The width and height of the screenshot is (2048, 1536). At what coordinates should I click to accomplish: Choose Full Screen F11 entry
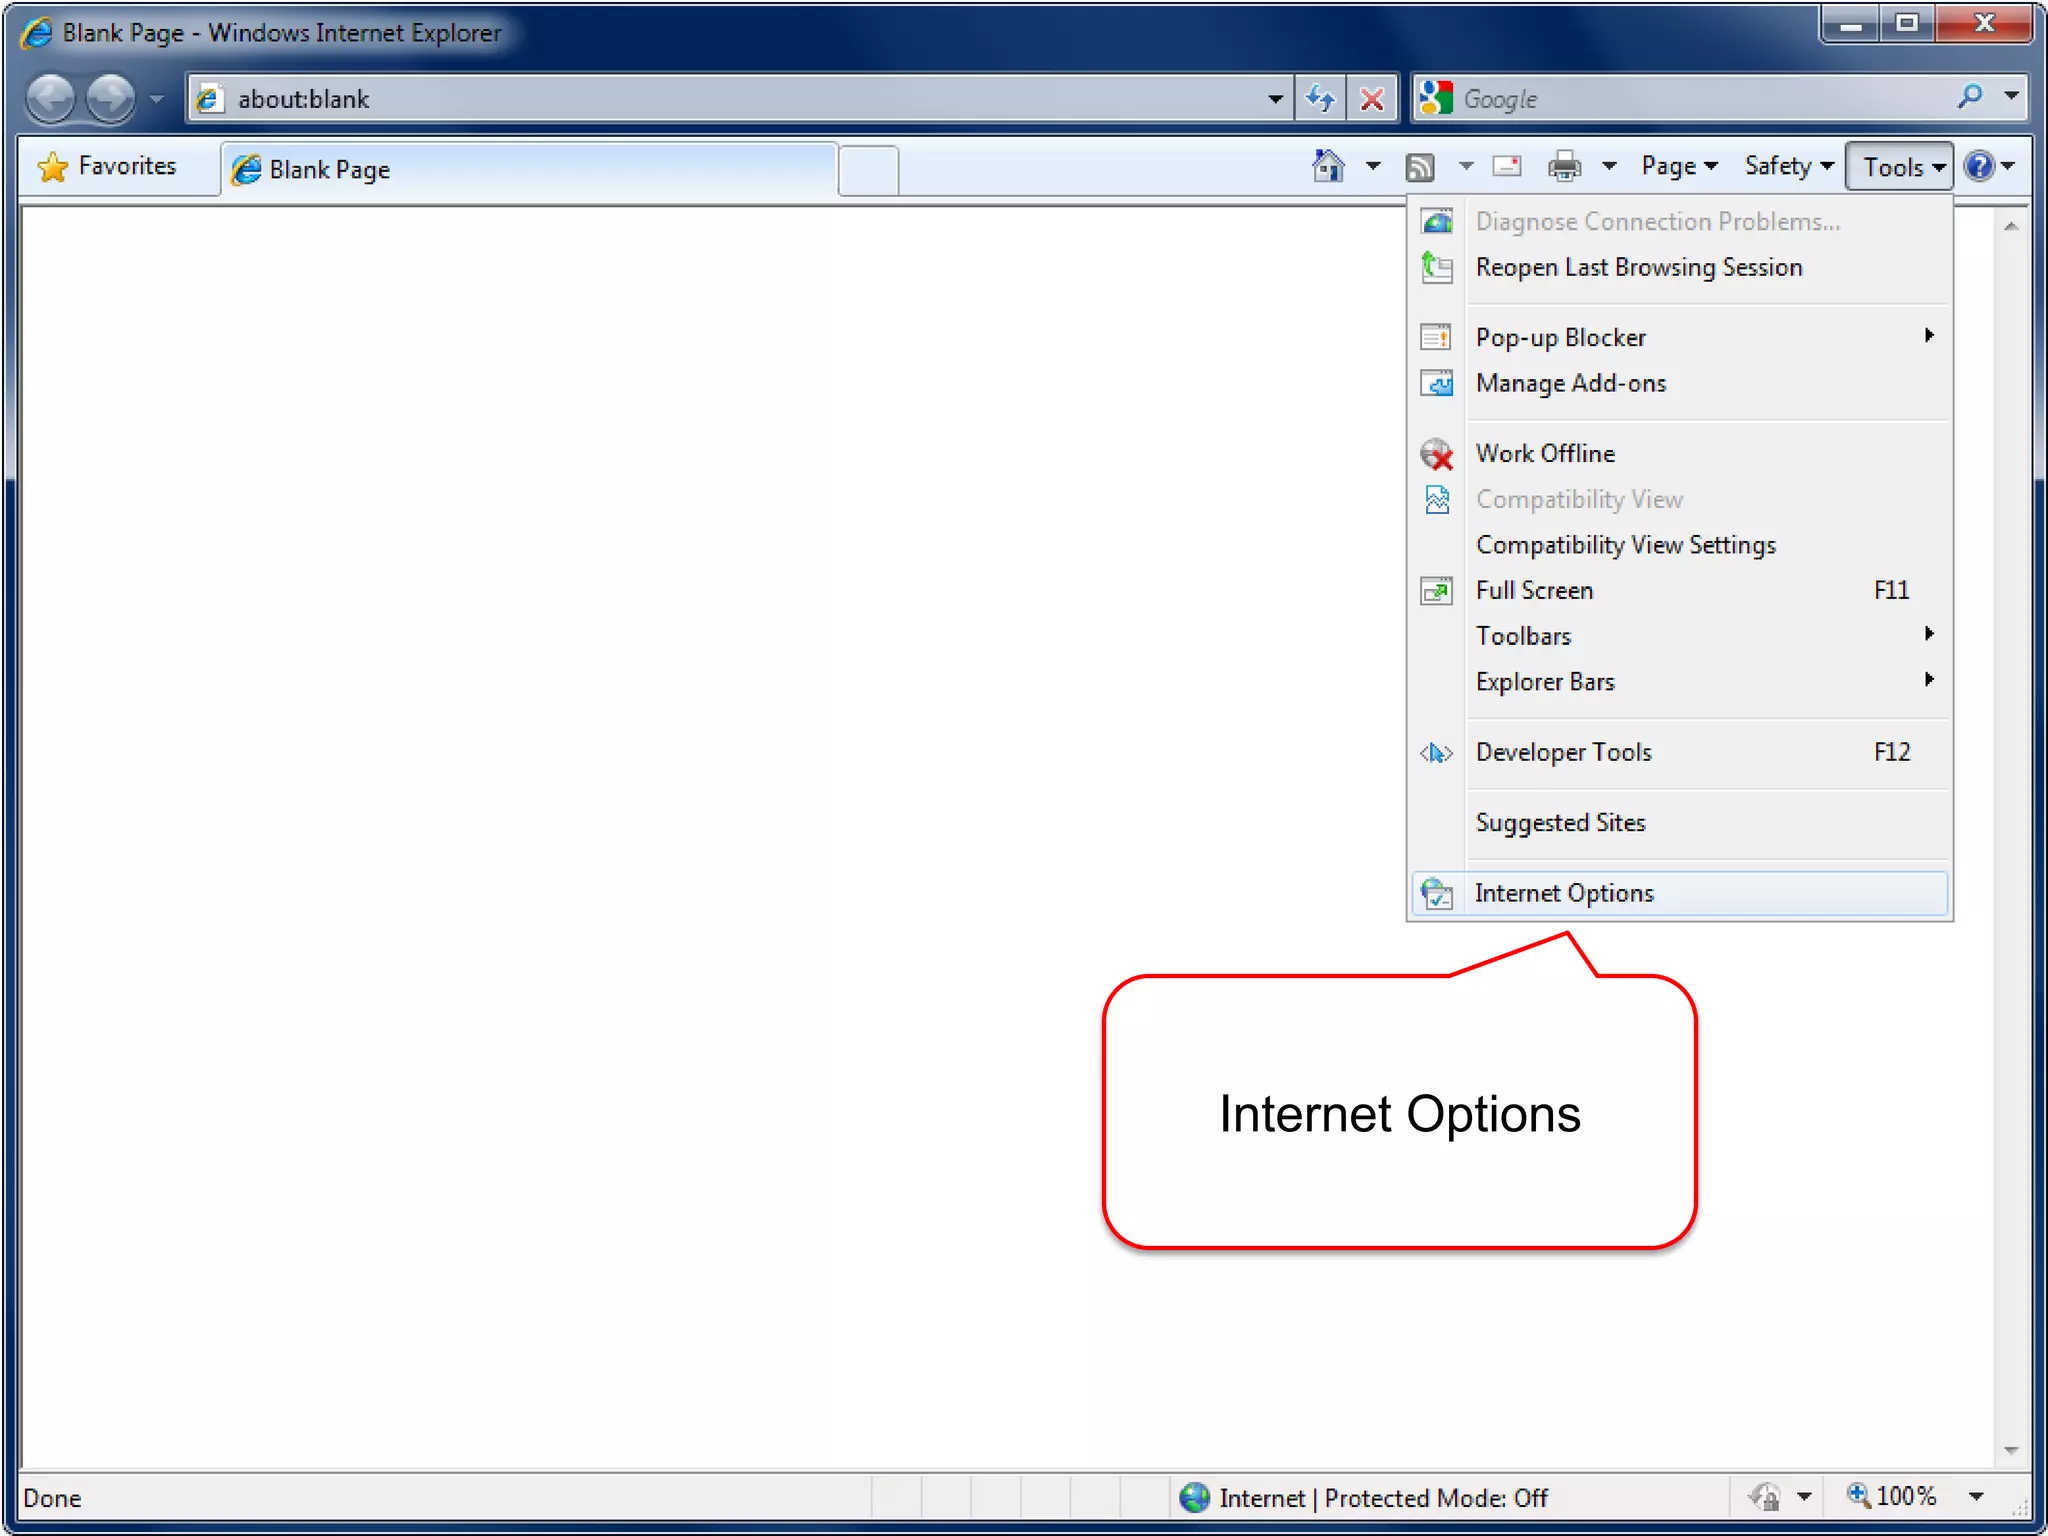[1680, 590]
